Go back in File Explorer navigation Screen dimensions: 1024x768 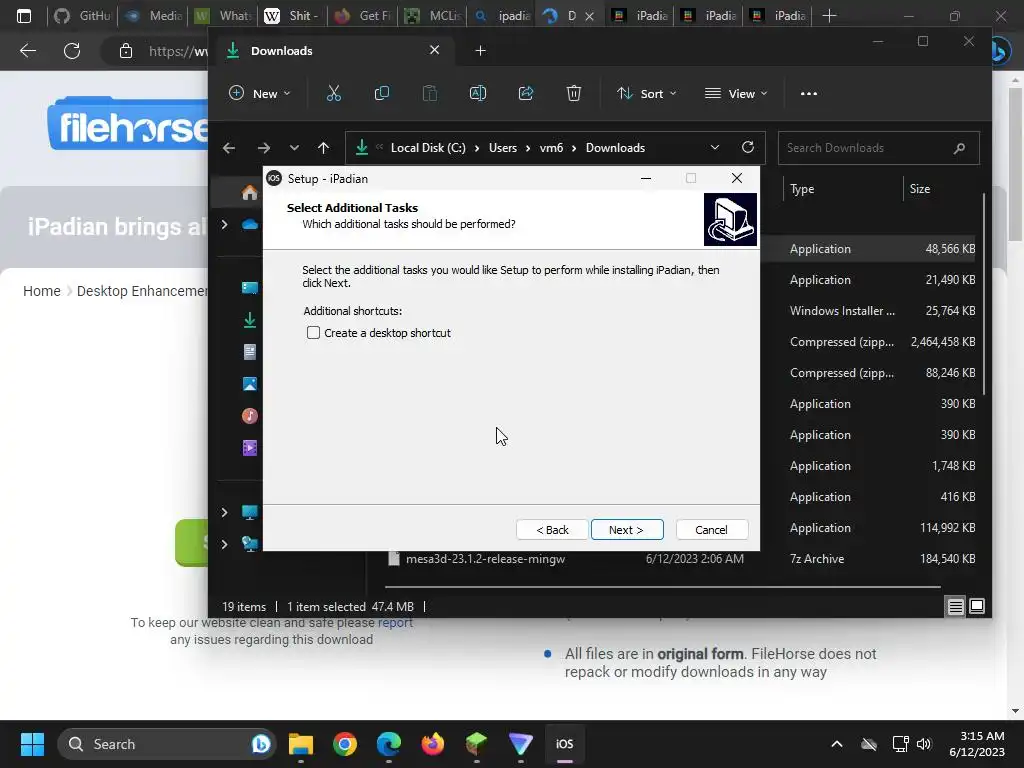coord(229,148)
